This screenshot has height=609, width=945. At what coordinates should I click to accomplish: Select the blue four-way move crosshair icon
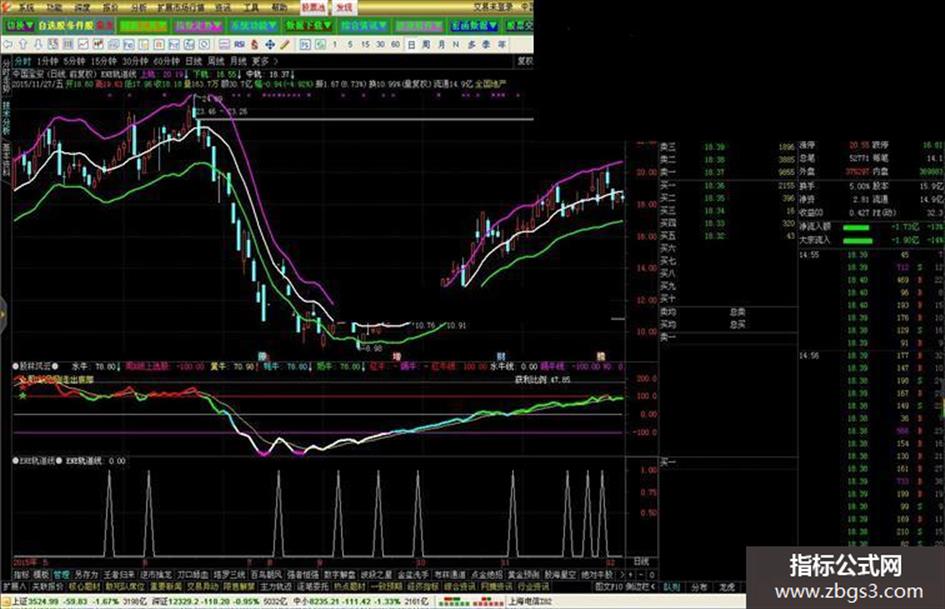pos(270,45)
